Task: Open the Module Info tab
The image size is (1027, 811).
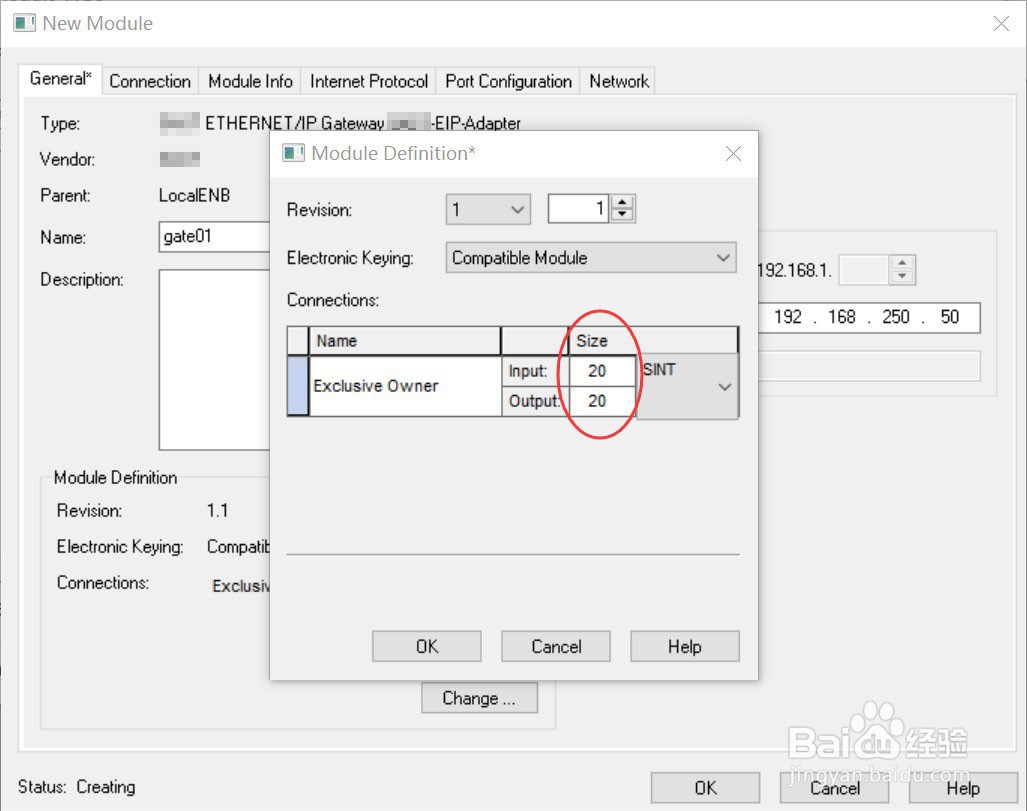Action: pyautogui.click(x=249, y=81)
